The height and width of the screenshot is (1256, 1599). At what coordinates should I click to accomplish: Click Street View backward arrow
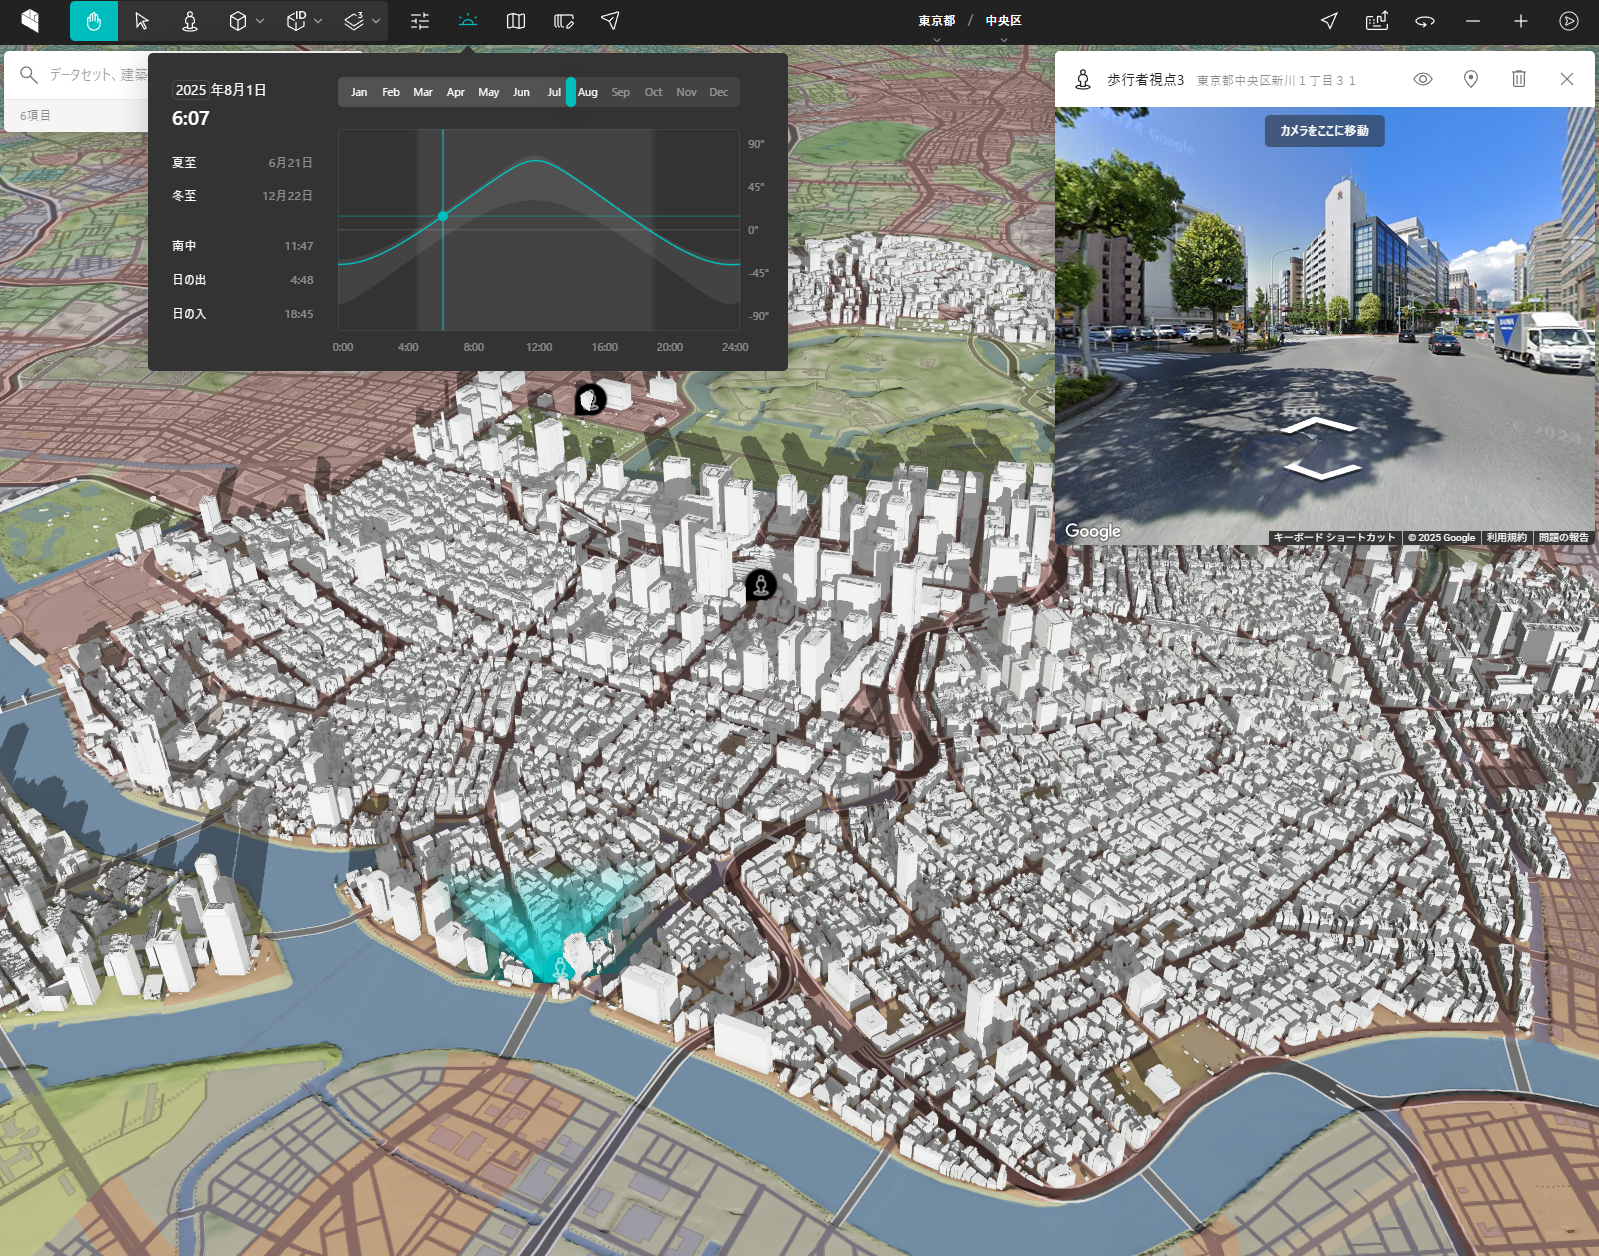1322,469
